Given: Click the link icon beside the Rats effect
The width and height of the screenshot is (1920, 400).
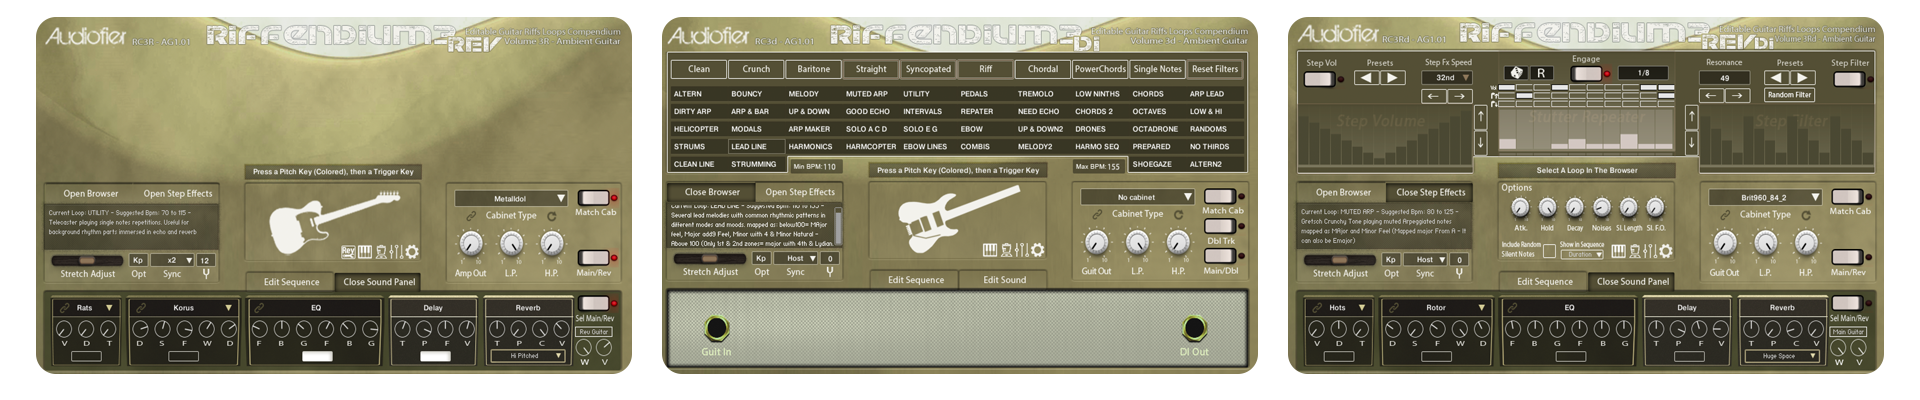Looking at the screenshot, I should click(x=64, y=308).
